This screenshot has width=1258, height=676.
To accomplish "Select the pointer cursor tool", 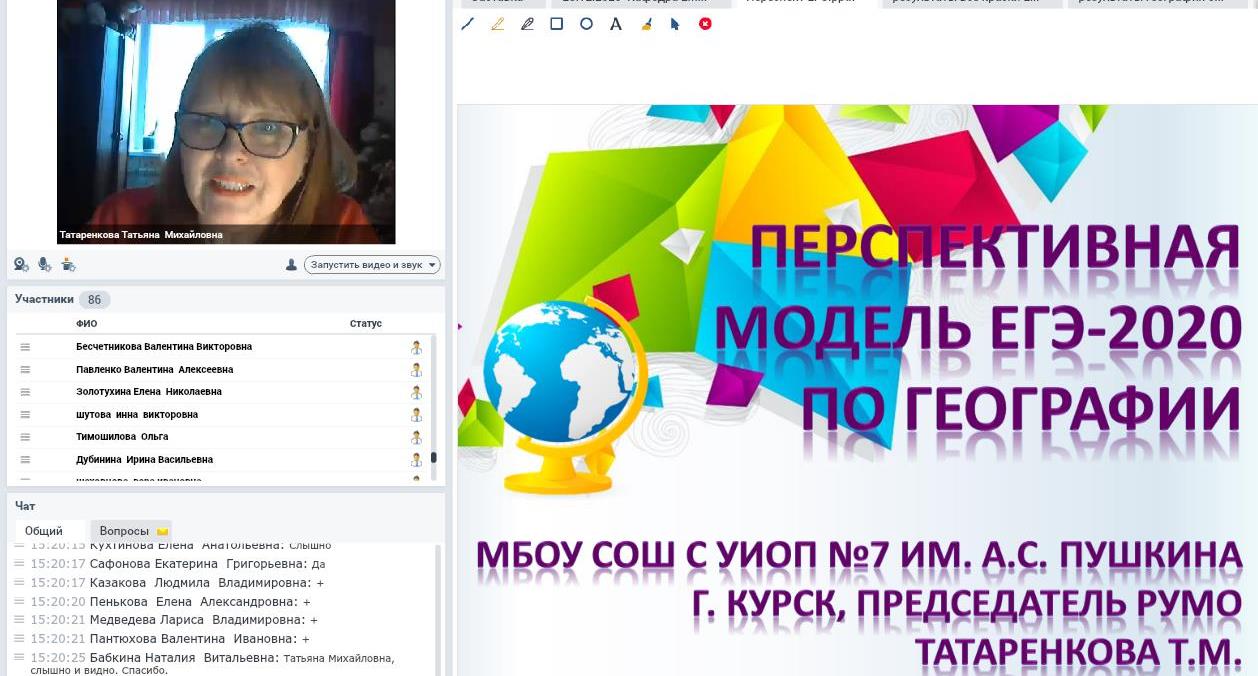I will tap(675, 24).
